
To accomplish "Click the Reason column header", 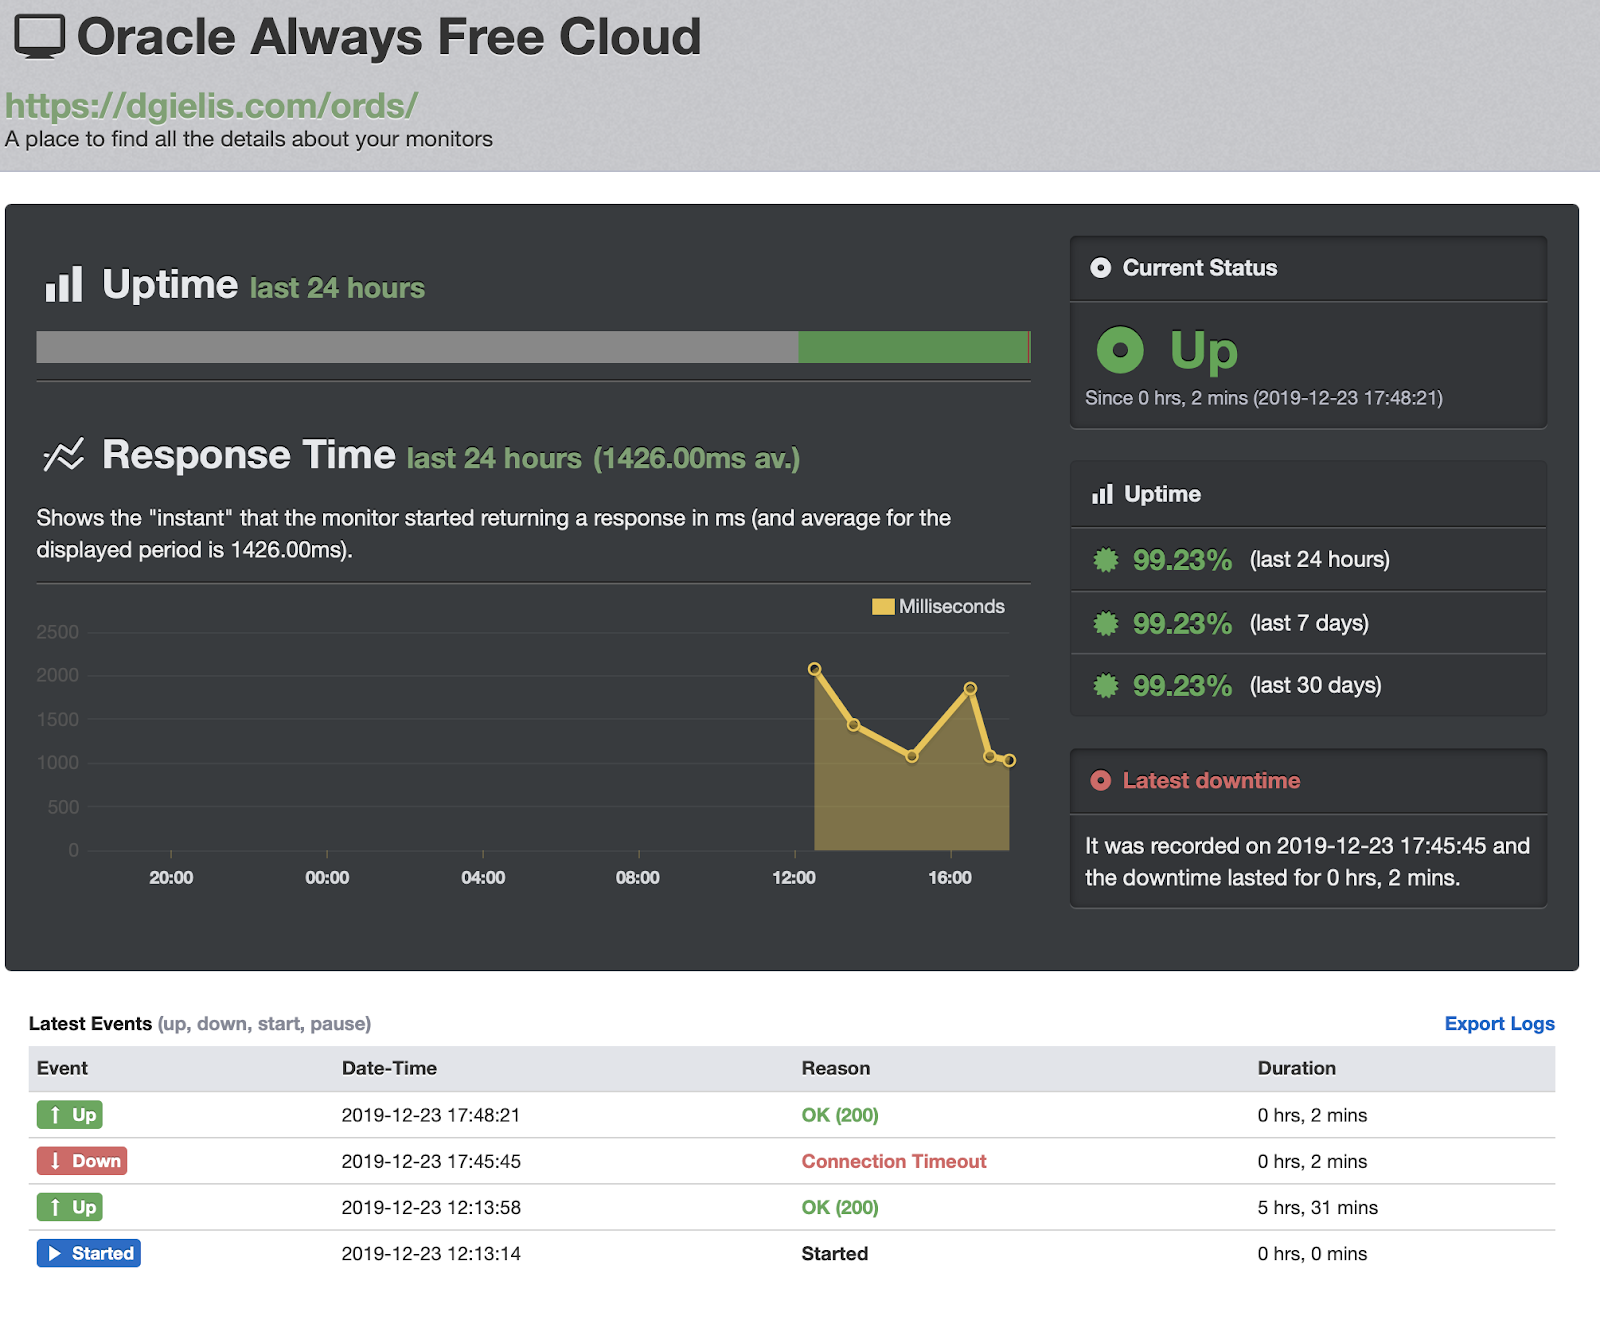I will (836, 1068).
